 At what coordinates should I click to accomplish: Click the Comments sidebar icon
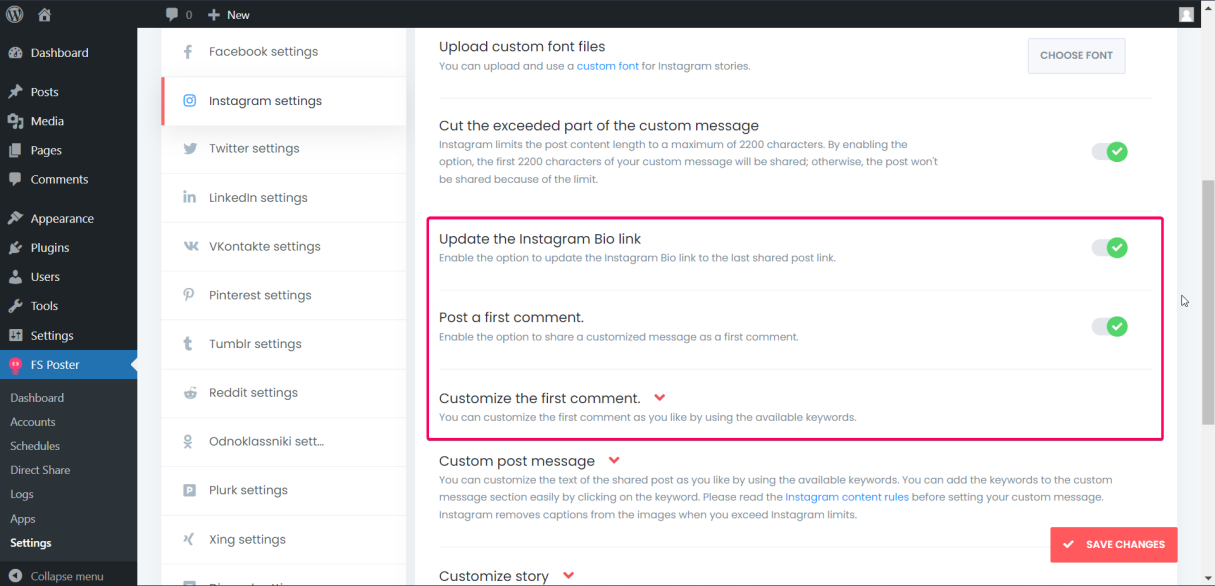(15, 179)
